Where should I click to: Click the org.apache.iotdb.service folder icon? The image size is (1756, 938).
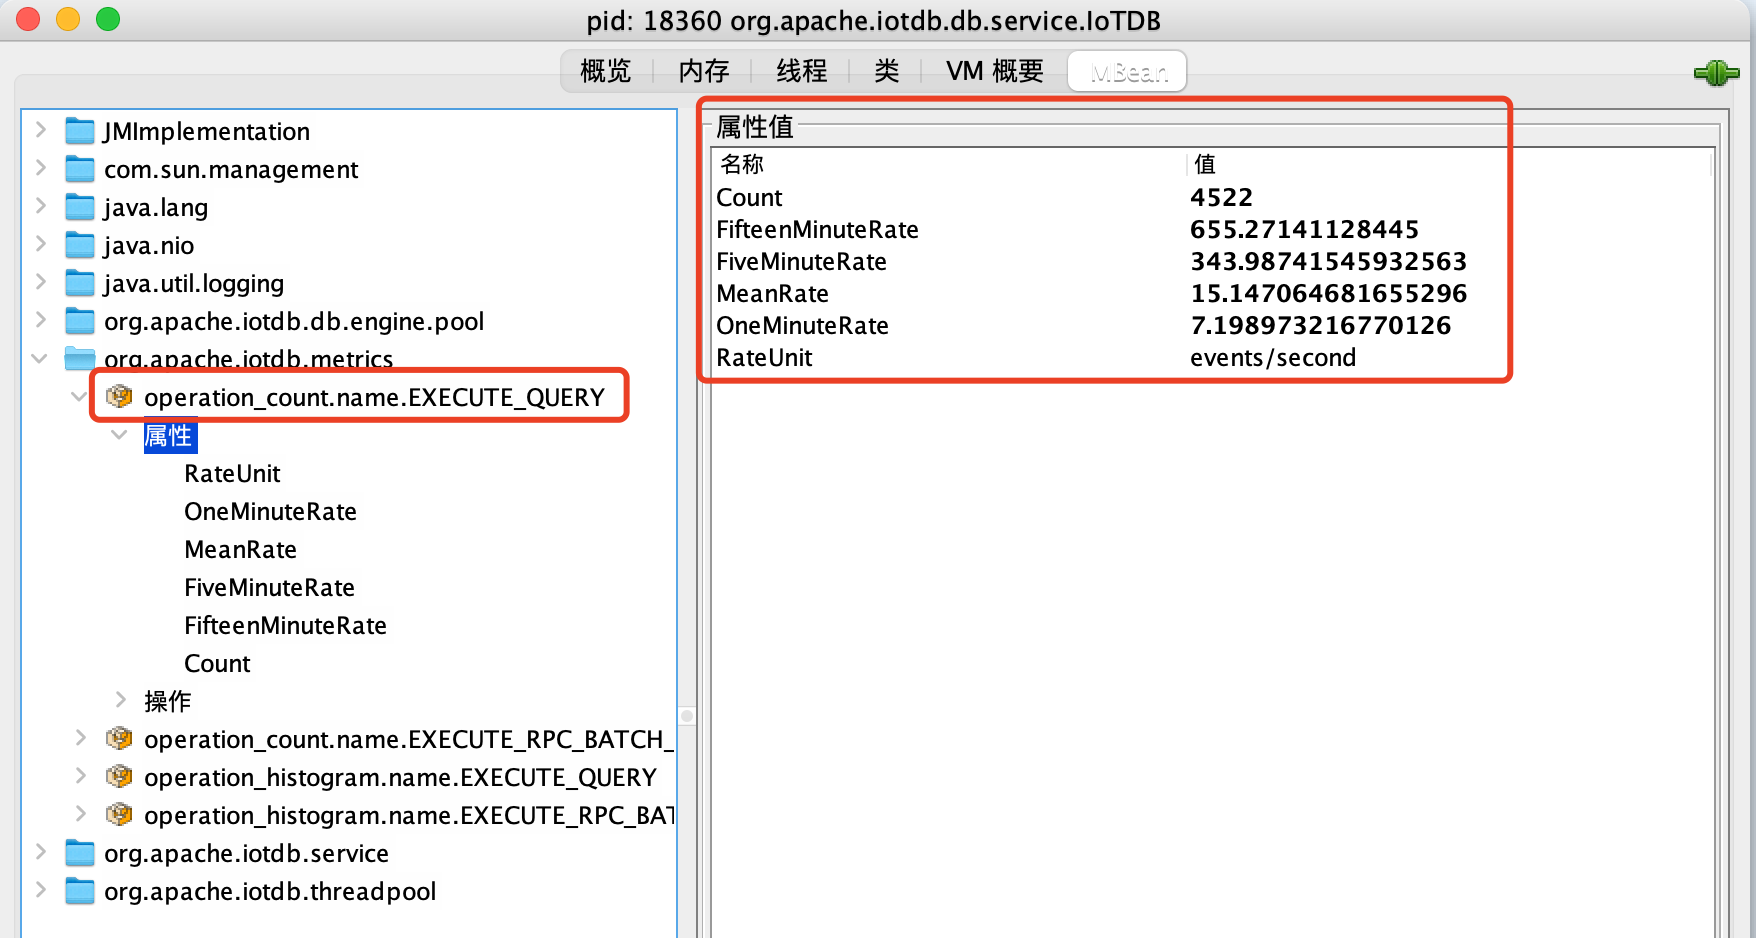click(80, 853)
